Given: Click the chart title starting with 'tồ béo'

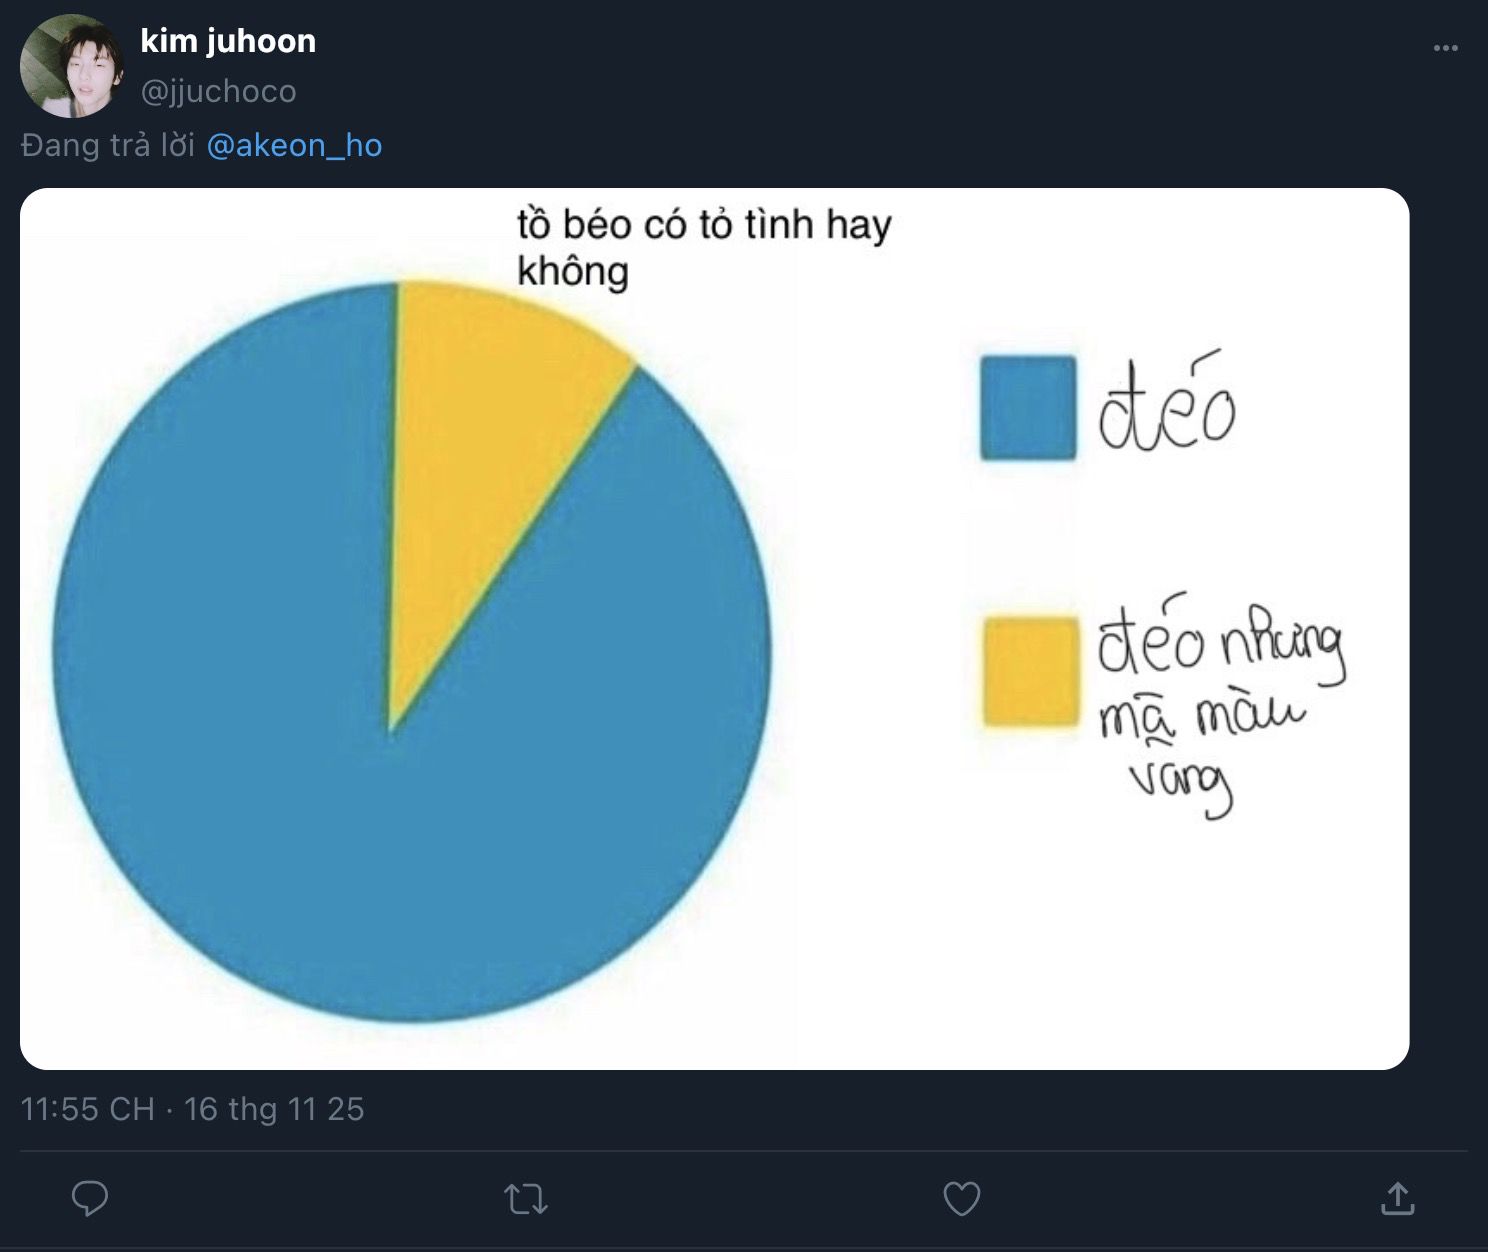Looking at the screenshot, I should (x=703, y=246).
